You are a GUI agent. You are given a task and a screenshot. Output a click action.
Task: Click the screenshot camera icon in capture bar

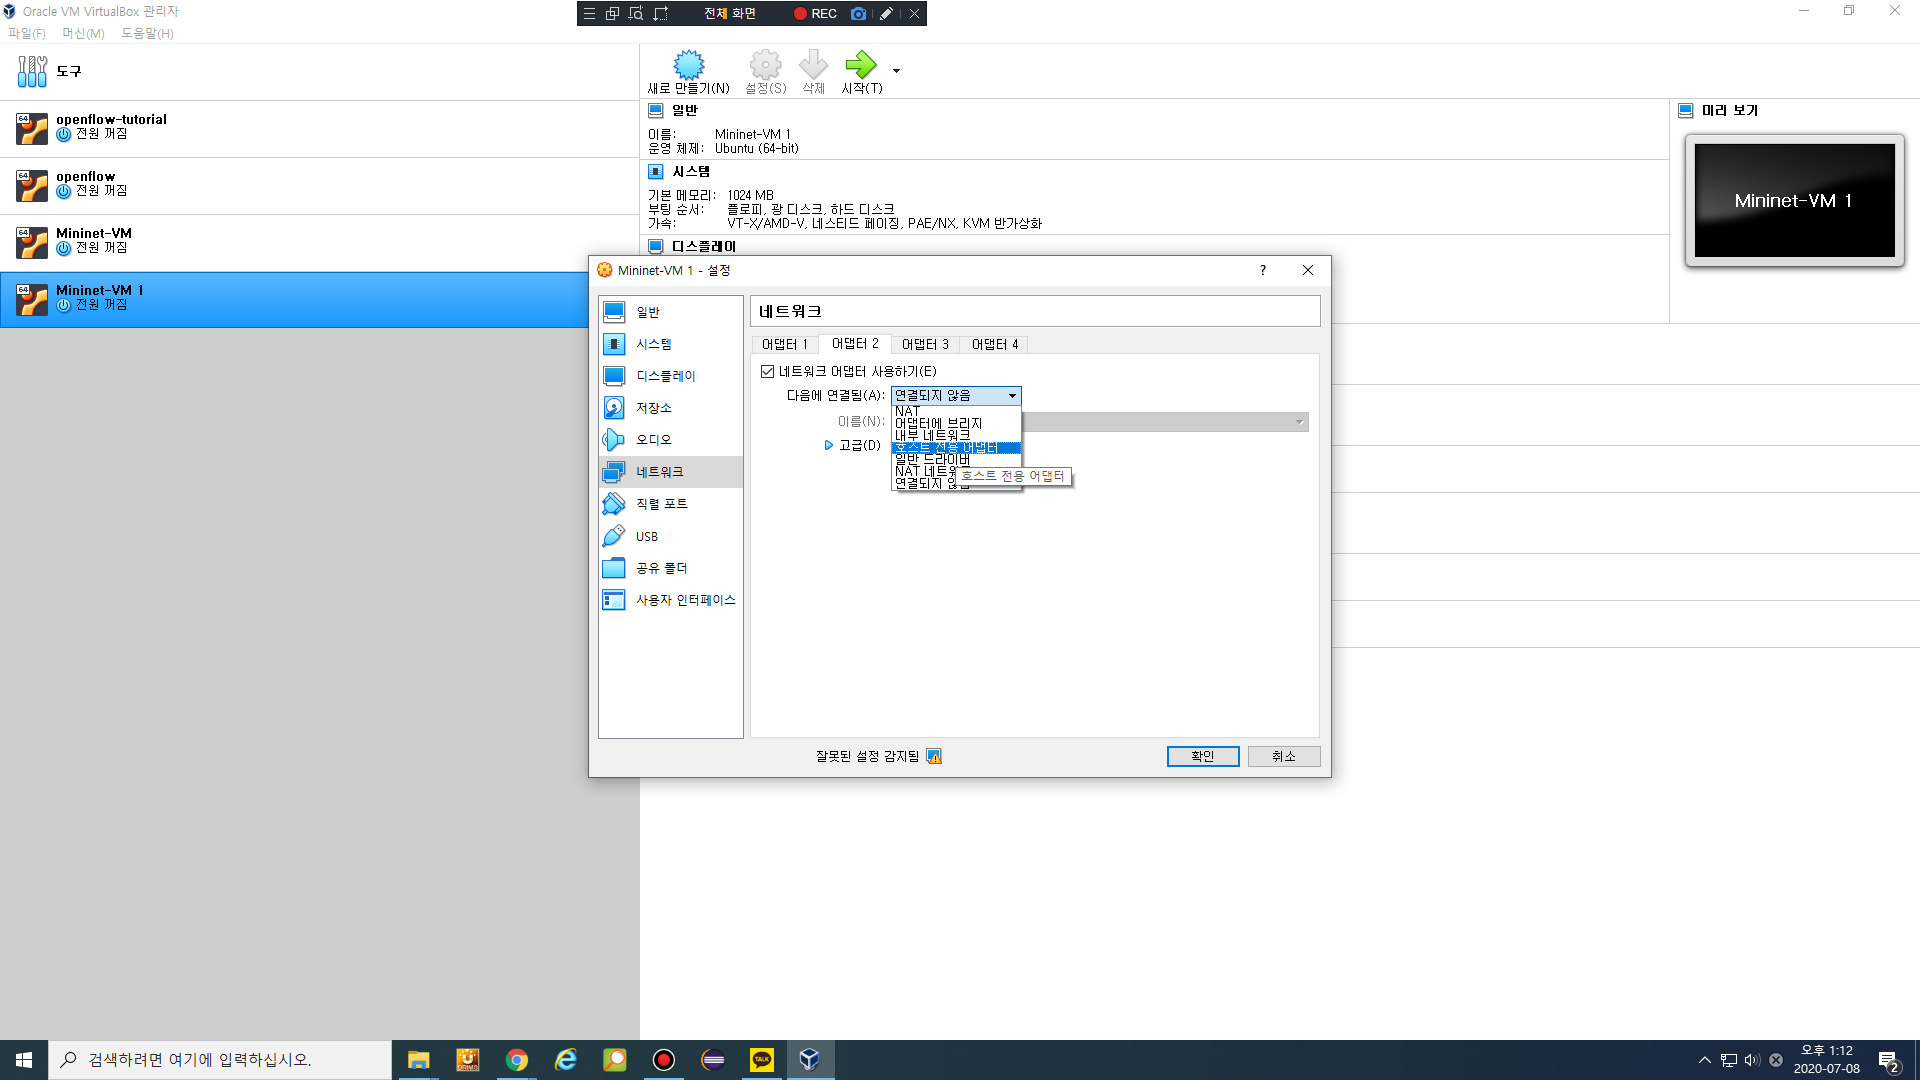[858, 13]
